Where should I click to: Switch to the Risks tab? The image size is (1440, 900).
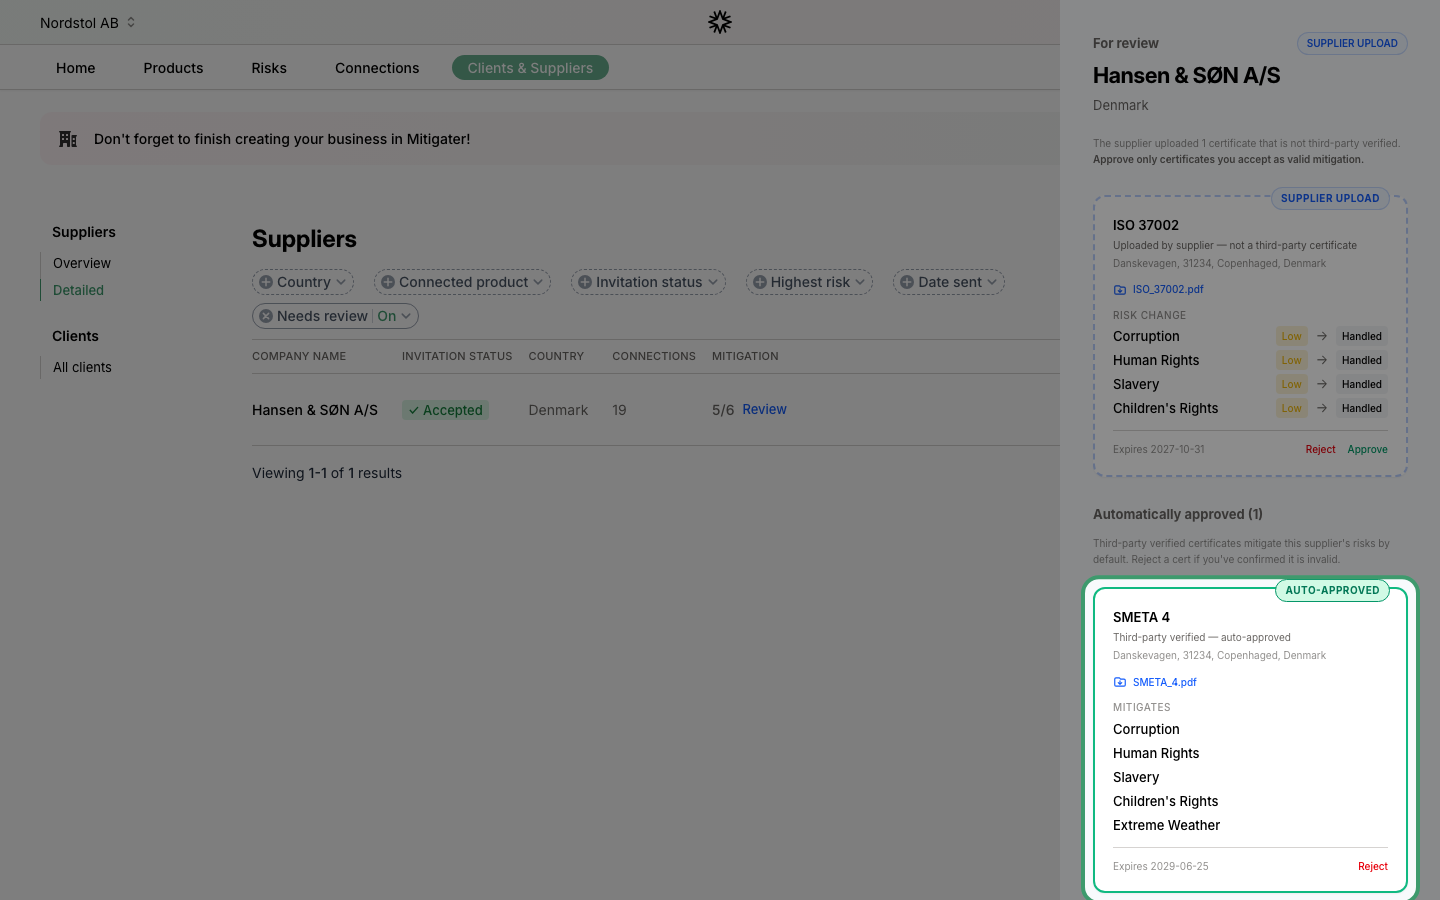pyautogui.click(x=269, y=68)
